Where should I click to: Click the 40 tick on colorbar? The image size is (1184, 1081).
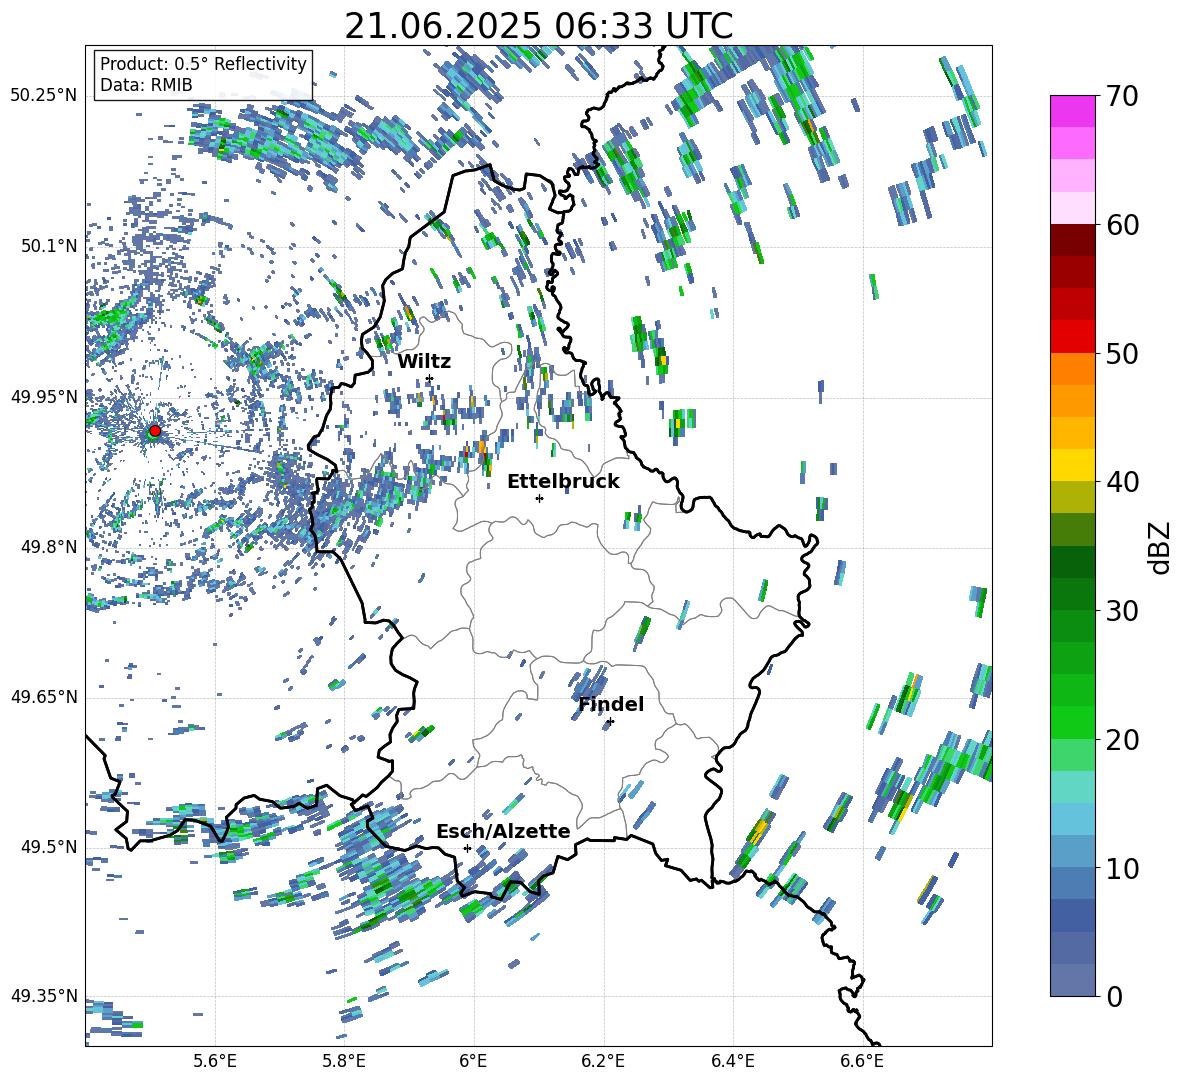[x=1121, y=482]
